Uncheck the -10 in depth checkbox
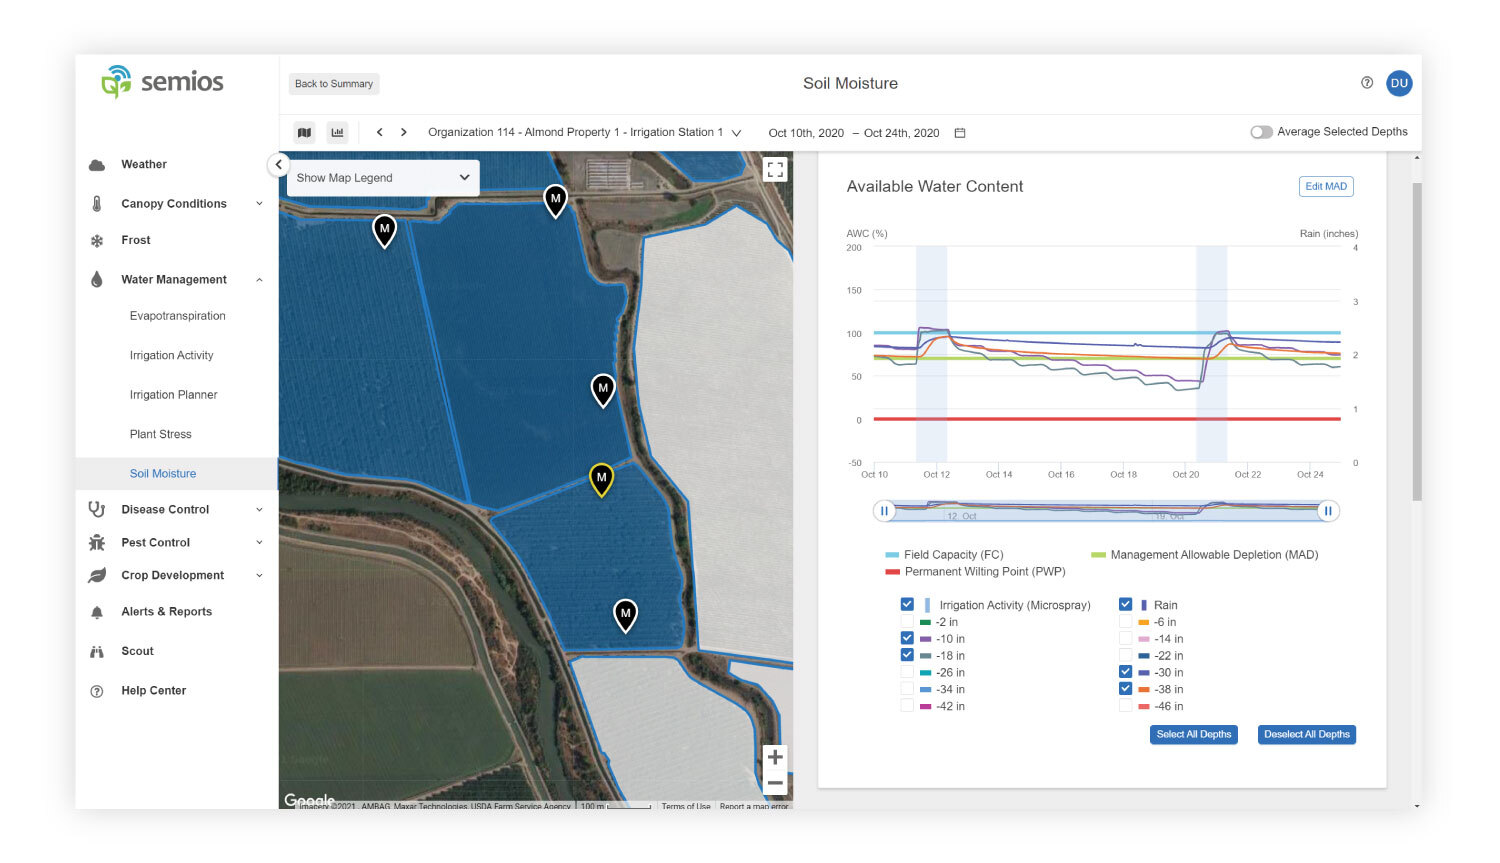The height and width of the screenshot is (863, 1500). tap(907, 639)
